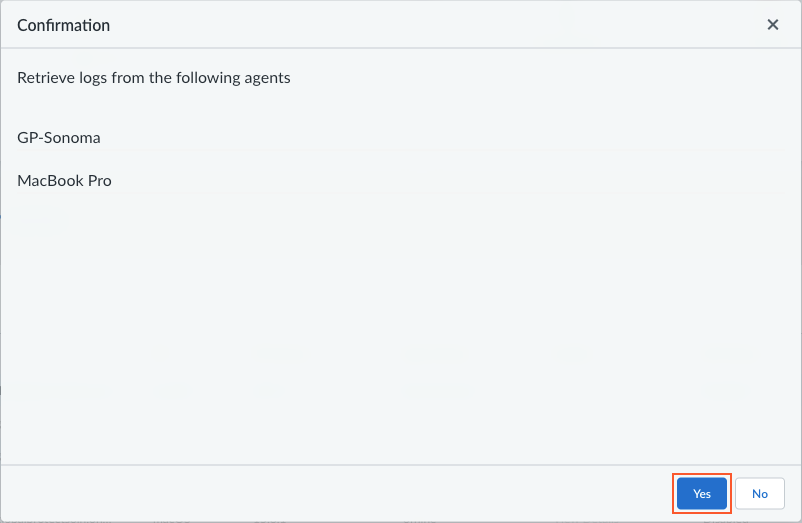Screen dimensions: 802x523
Task: Click the Confirmation dialog title
Action: pyautogui.click(x=64, y=25)
